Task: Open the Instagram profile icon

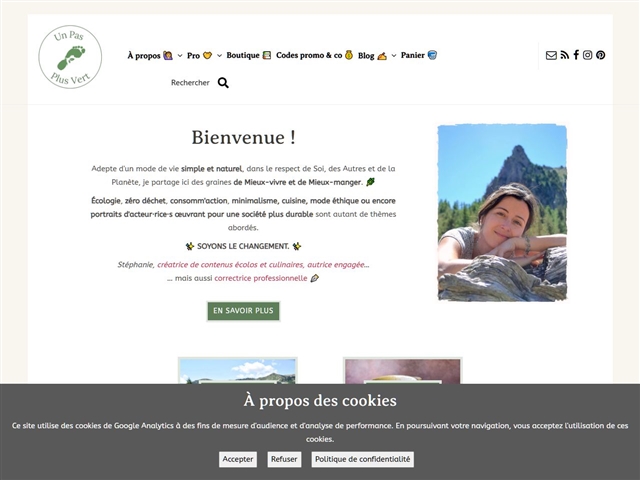Action: (587, 55)
